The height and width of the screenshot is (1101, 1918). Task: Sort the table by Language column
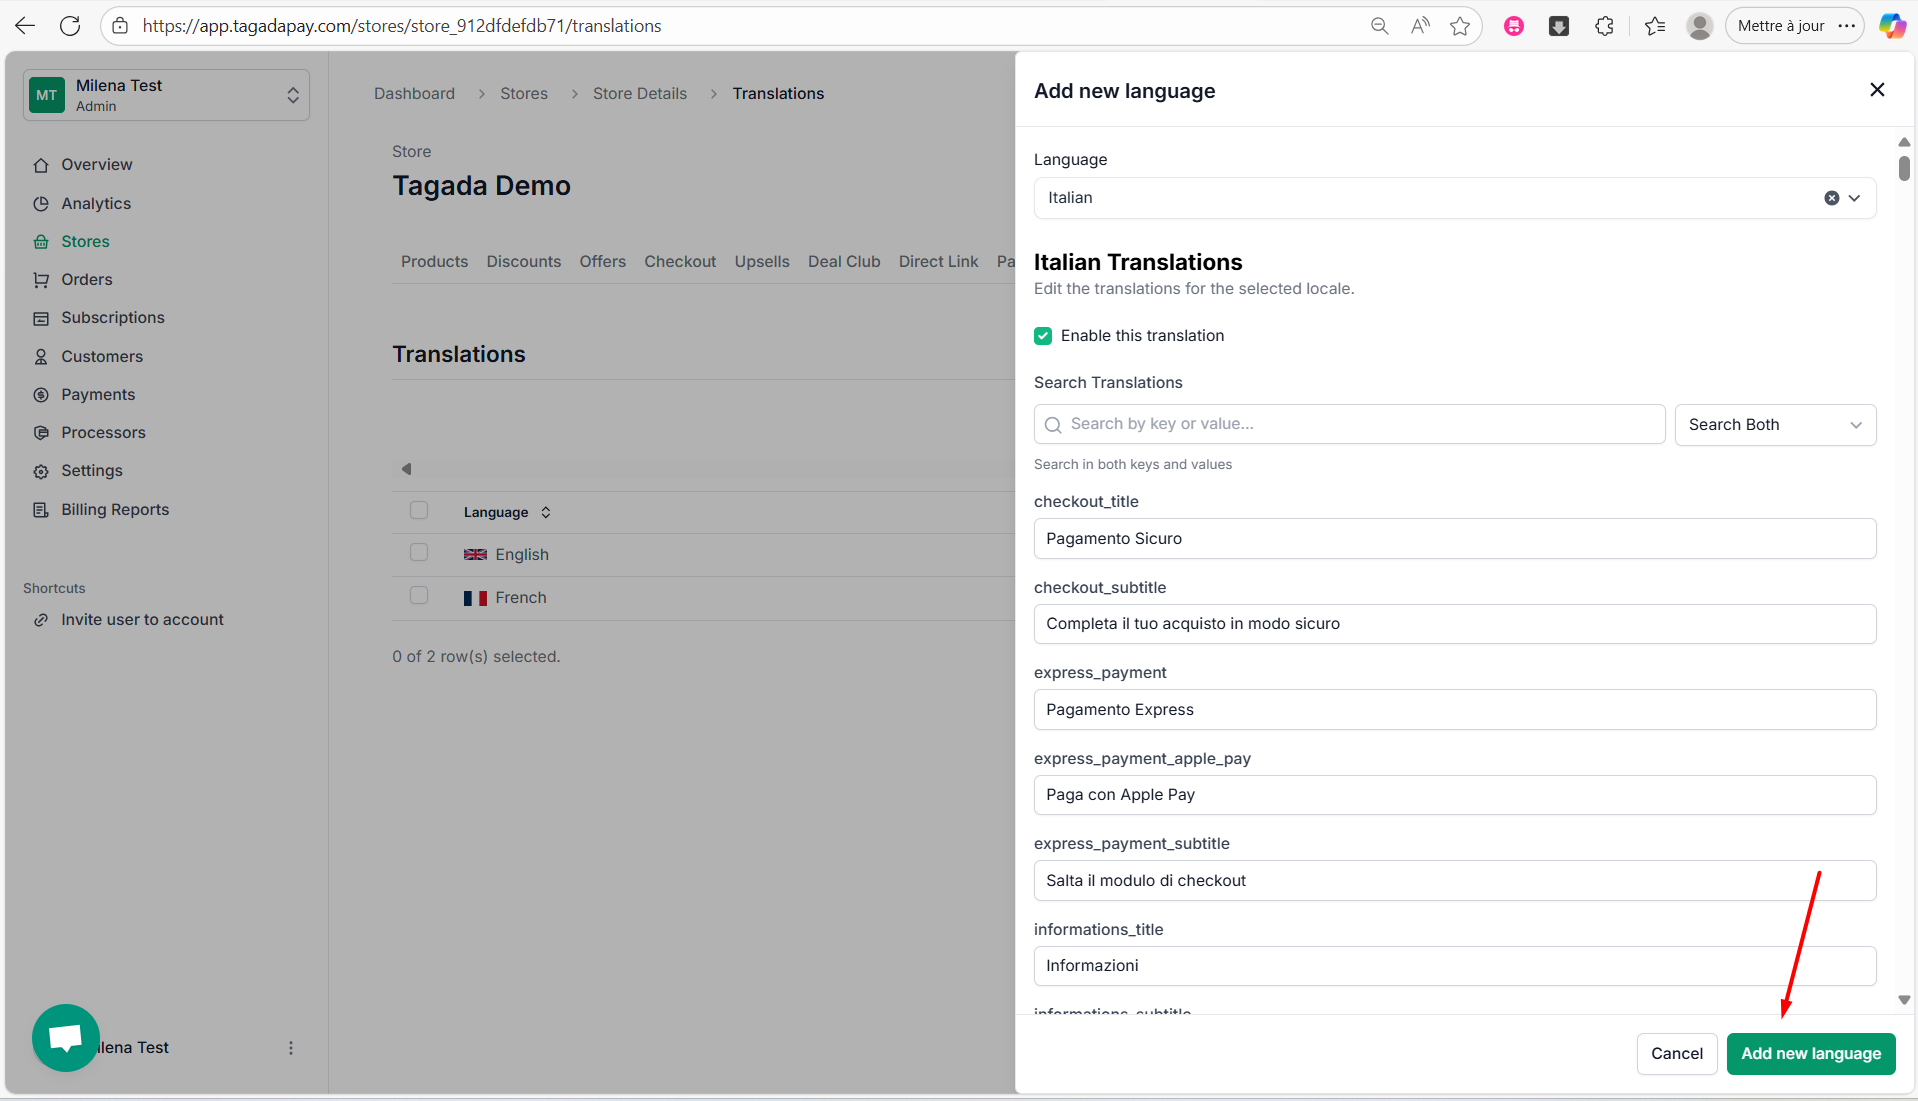click(507, 512)
